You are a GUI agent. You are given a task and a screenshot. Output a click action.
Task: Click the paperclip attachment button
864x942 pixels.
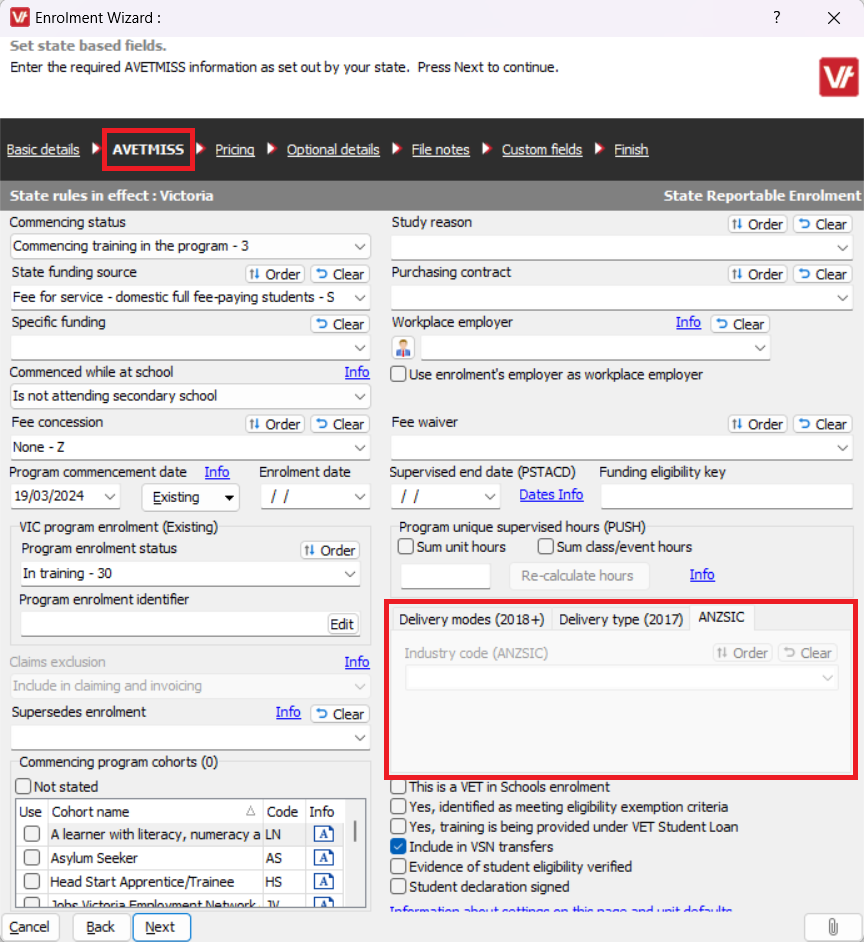coord(833,927)
